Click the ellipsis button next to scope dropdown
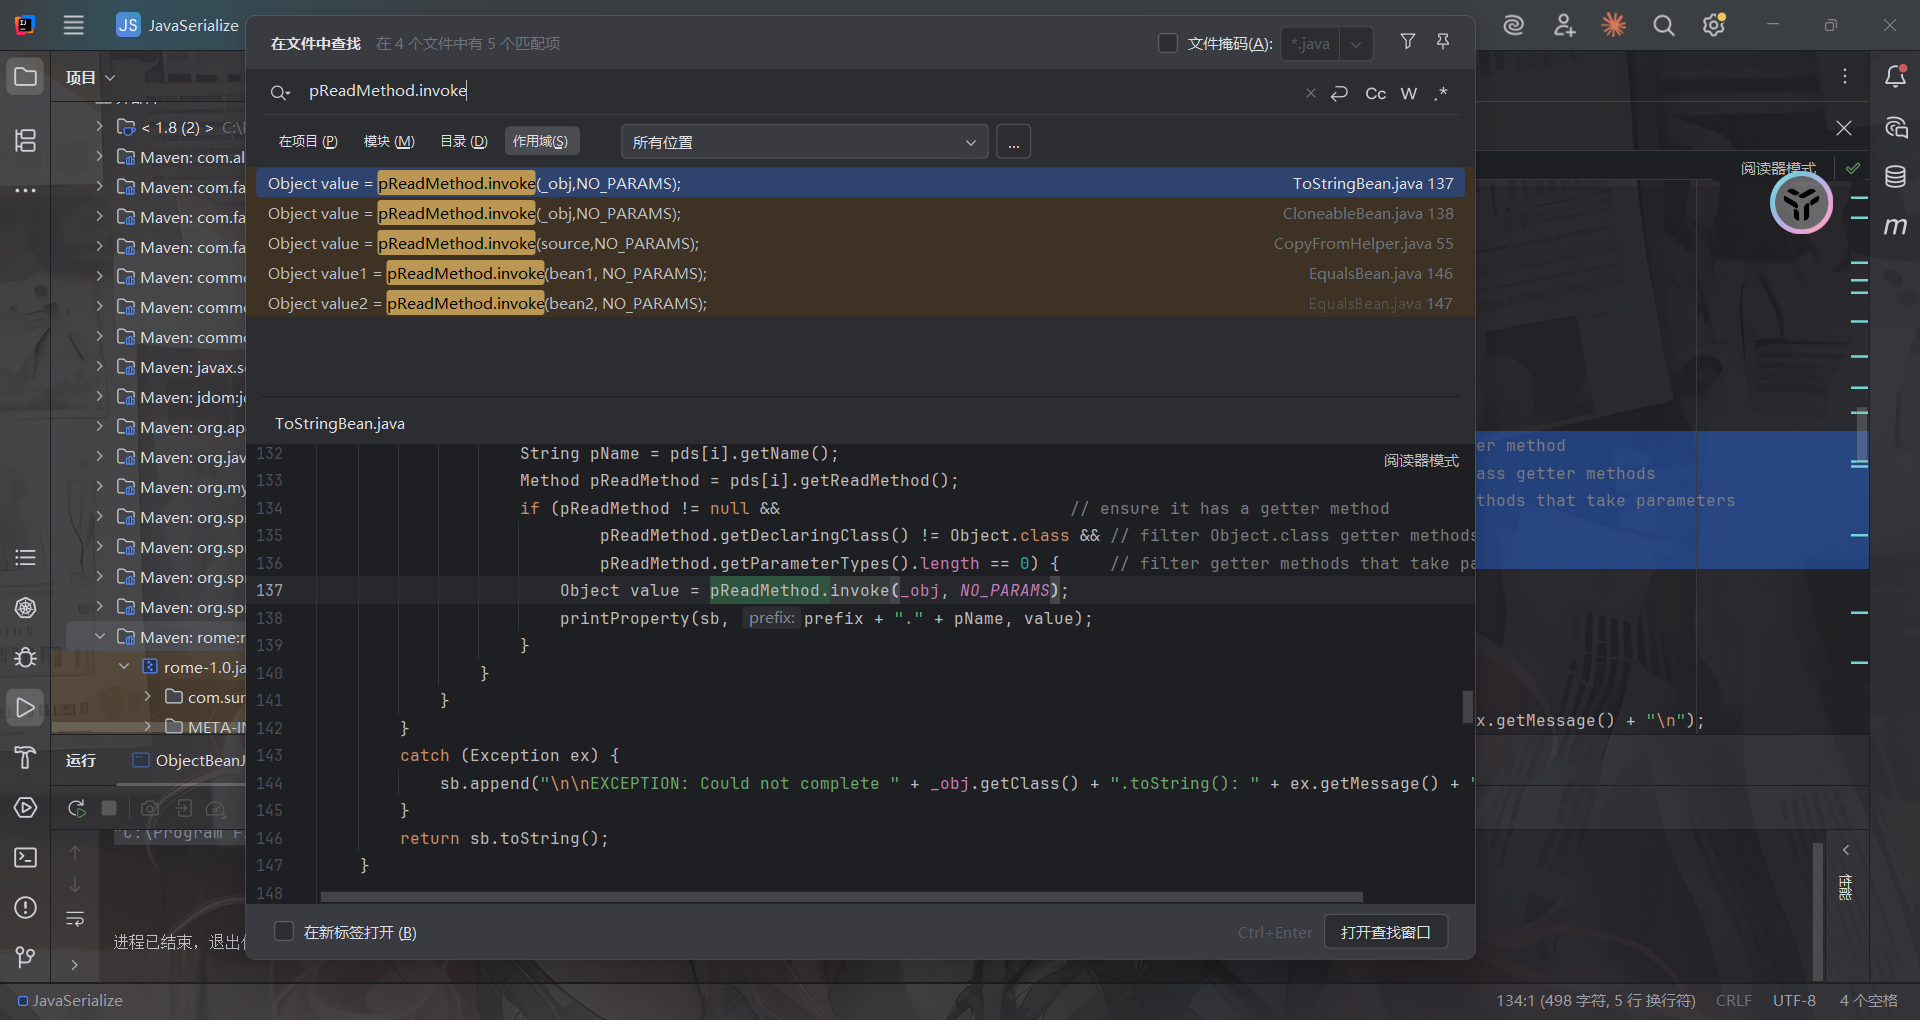This screenshot has height=1020, width=1920. (1013, 142)
